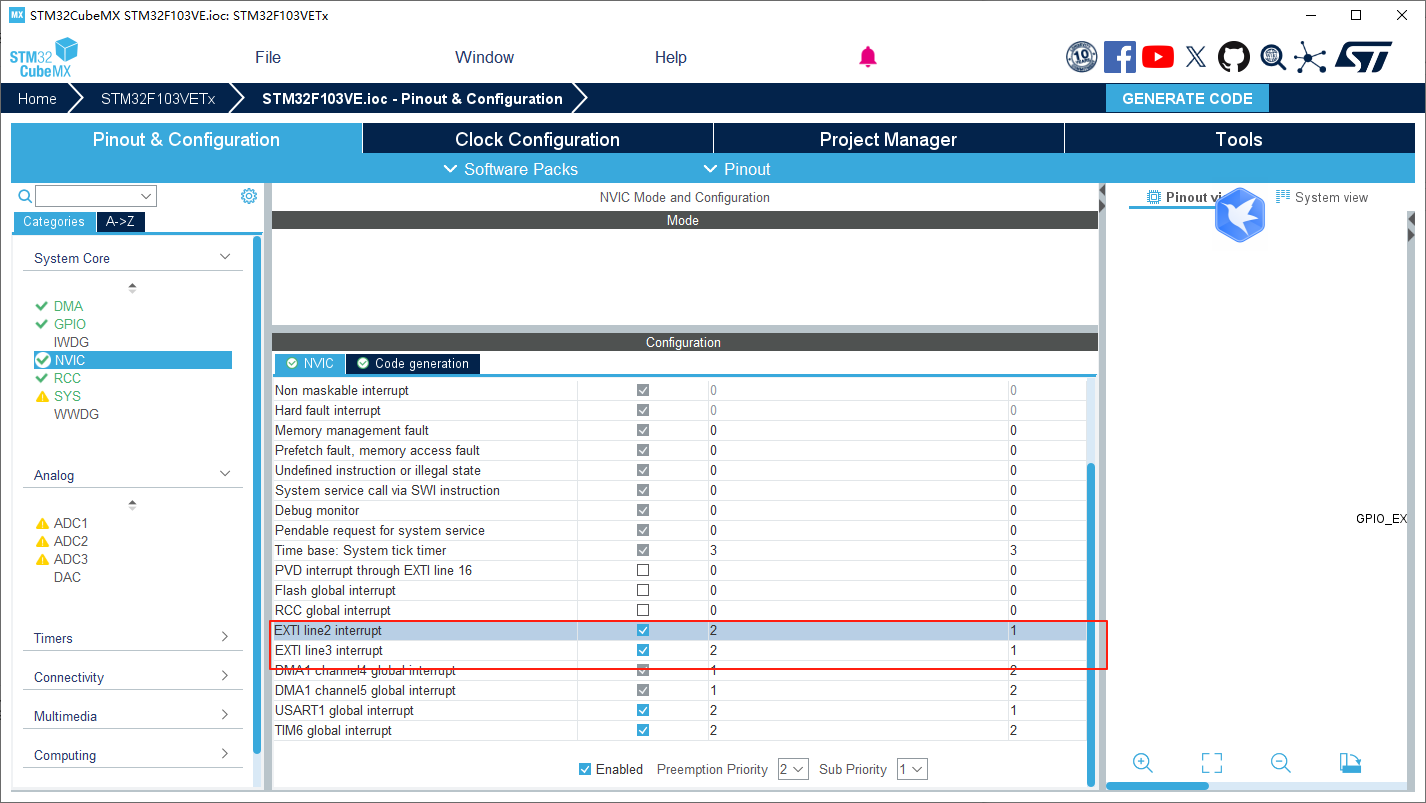Click in the peripheral search input field
Screen dimensions: 1426x803
pyautogui.click(x=87, y=196)
